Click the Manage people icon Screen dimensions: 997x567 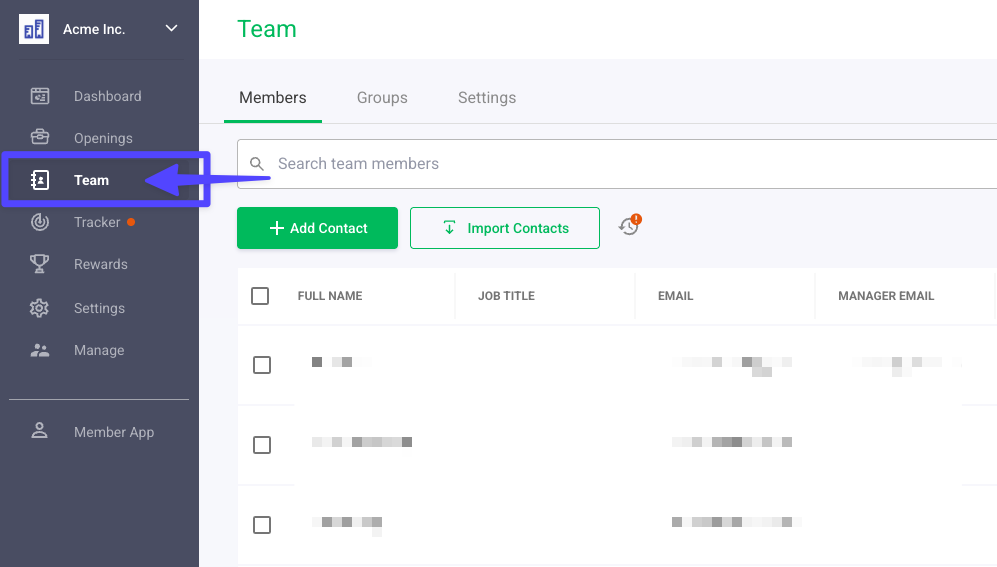click(x=40, y=350)
